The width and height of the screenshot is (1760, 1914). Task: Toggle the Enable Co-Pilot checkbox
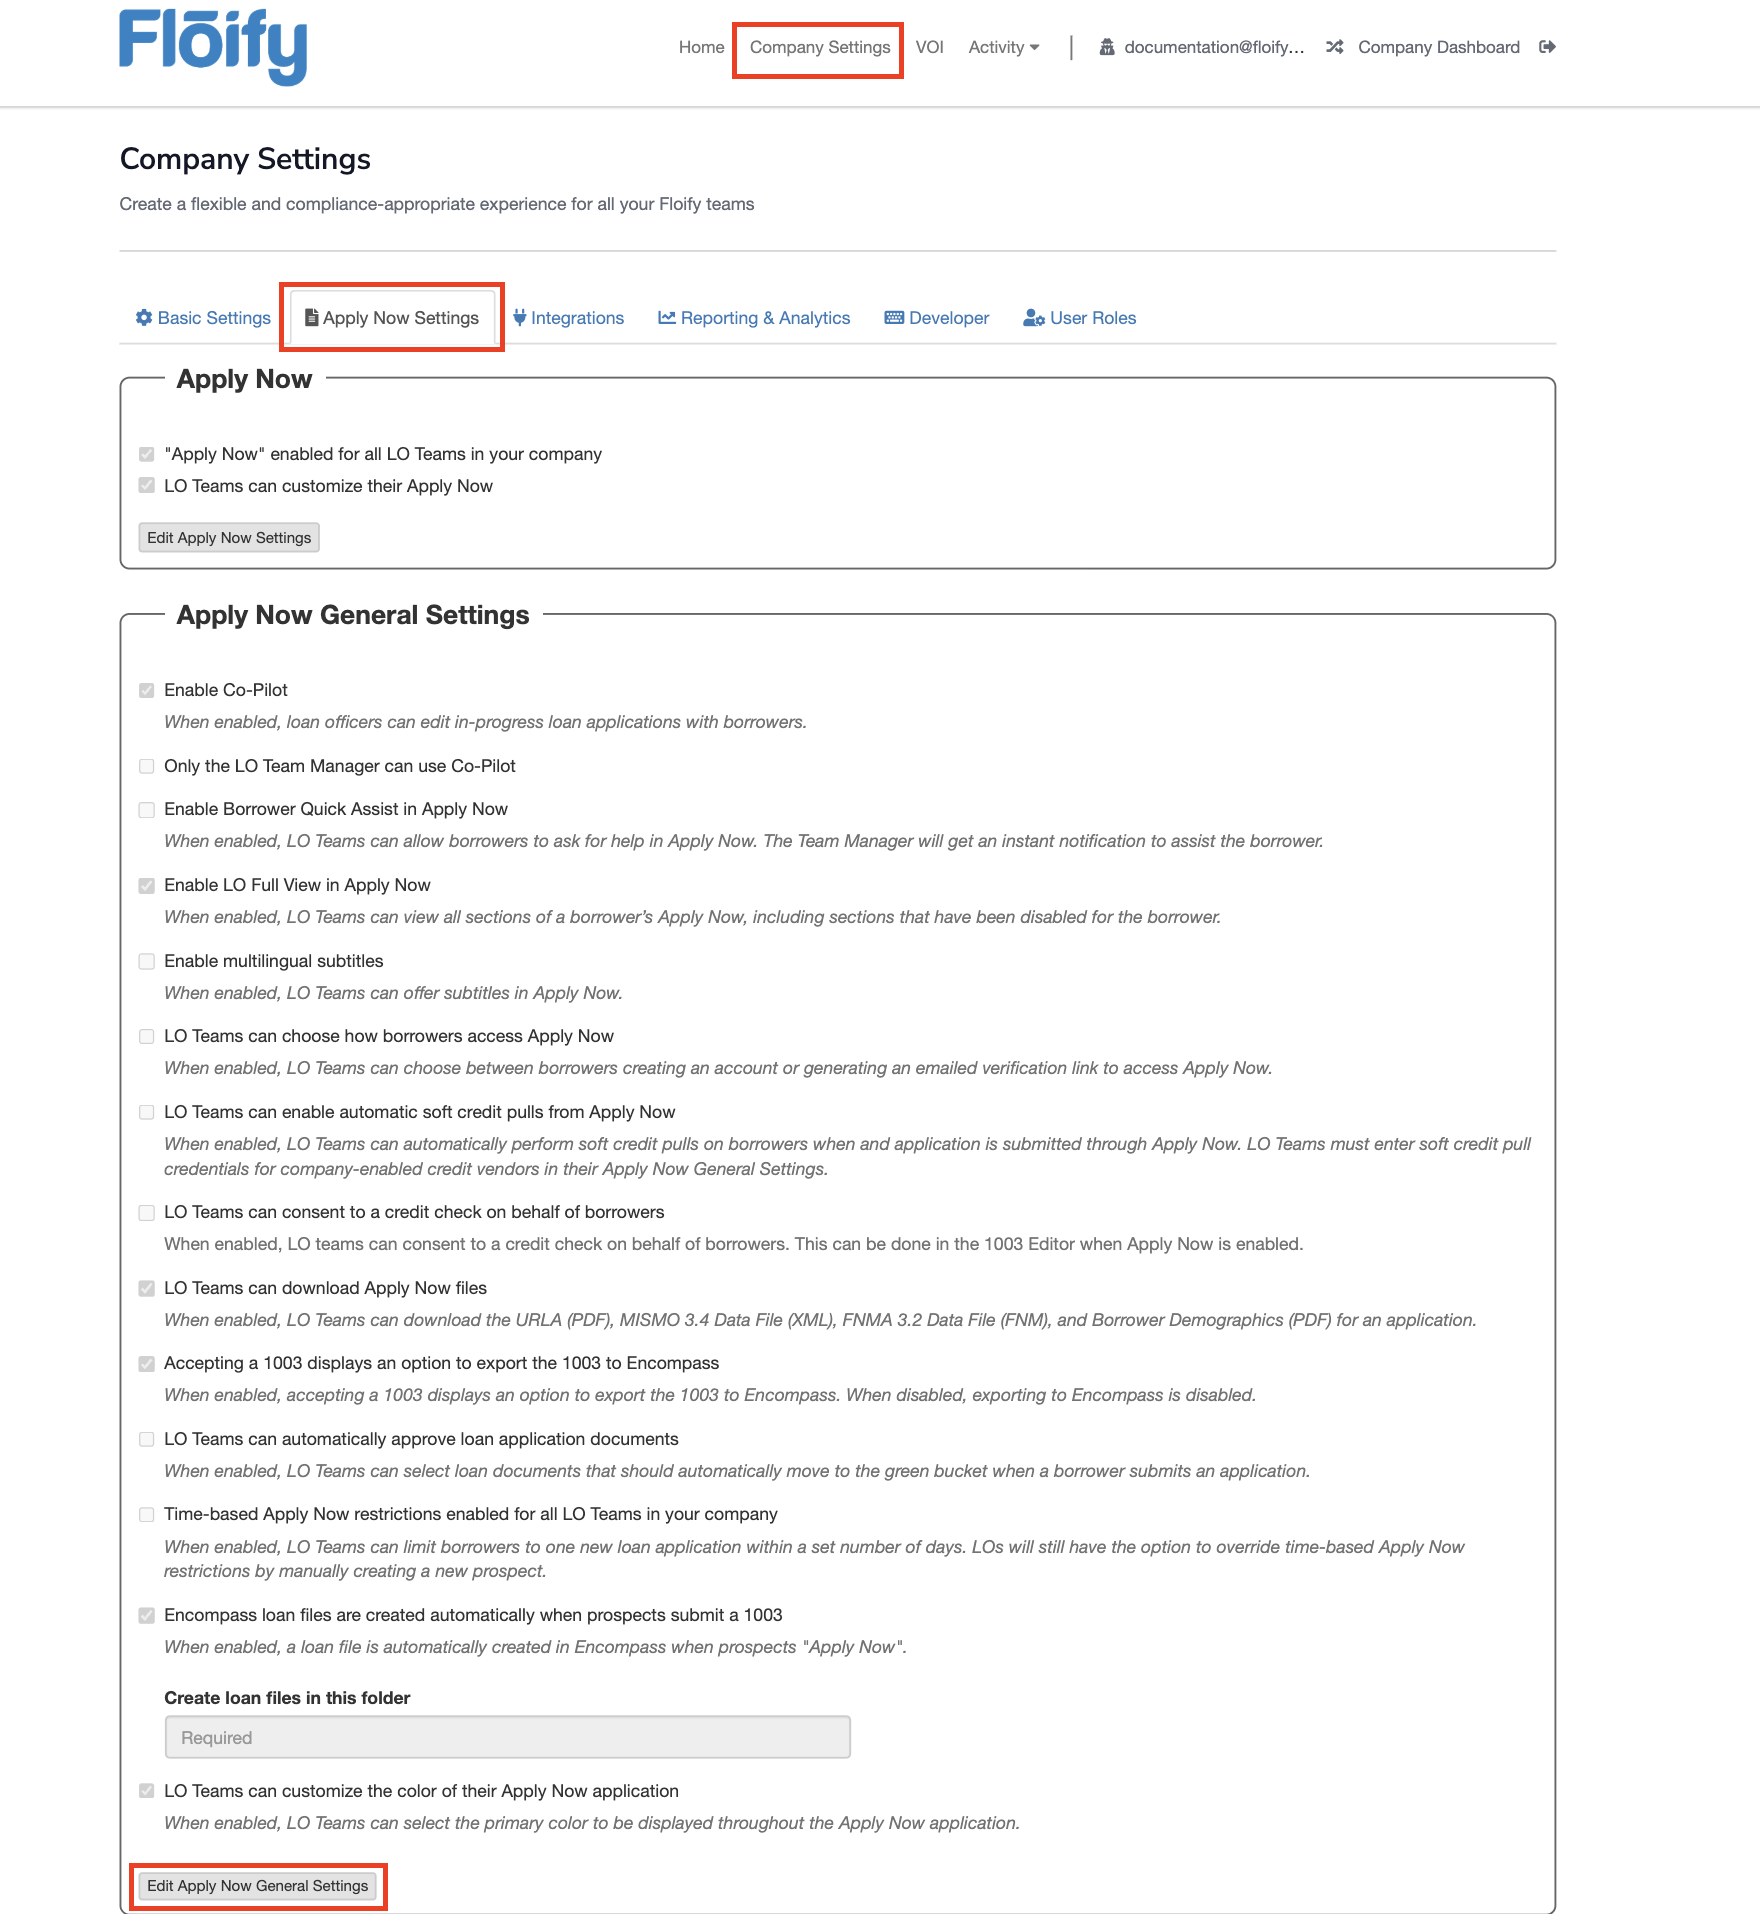(x=147, y=690)
